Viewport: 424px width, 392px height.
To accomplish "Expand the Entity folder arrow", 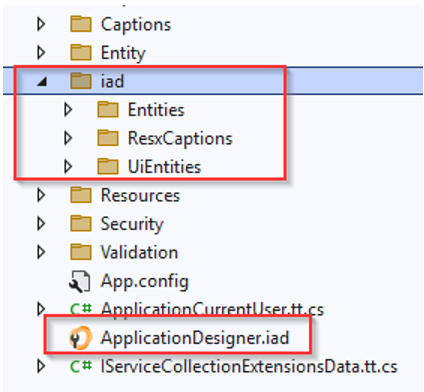I will coord(41,52).
